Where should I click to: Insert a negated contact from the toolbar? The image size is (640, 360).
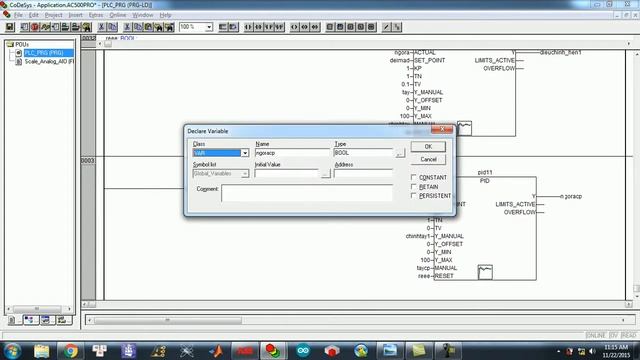(259, 27)
